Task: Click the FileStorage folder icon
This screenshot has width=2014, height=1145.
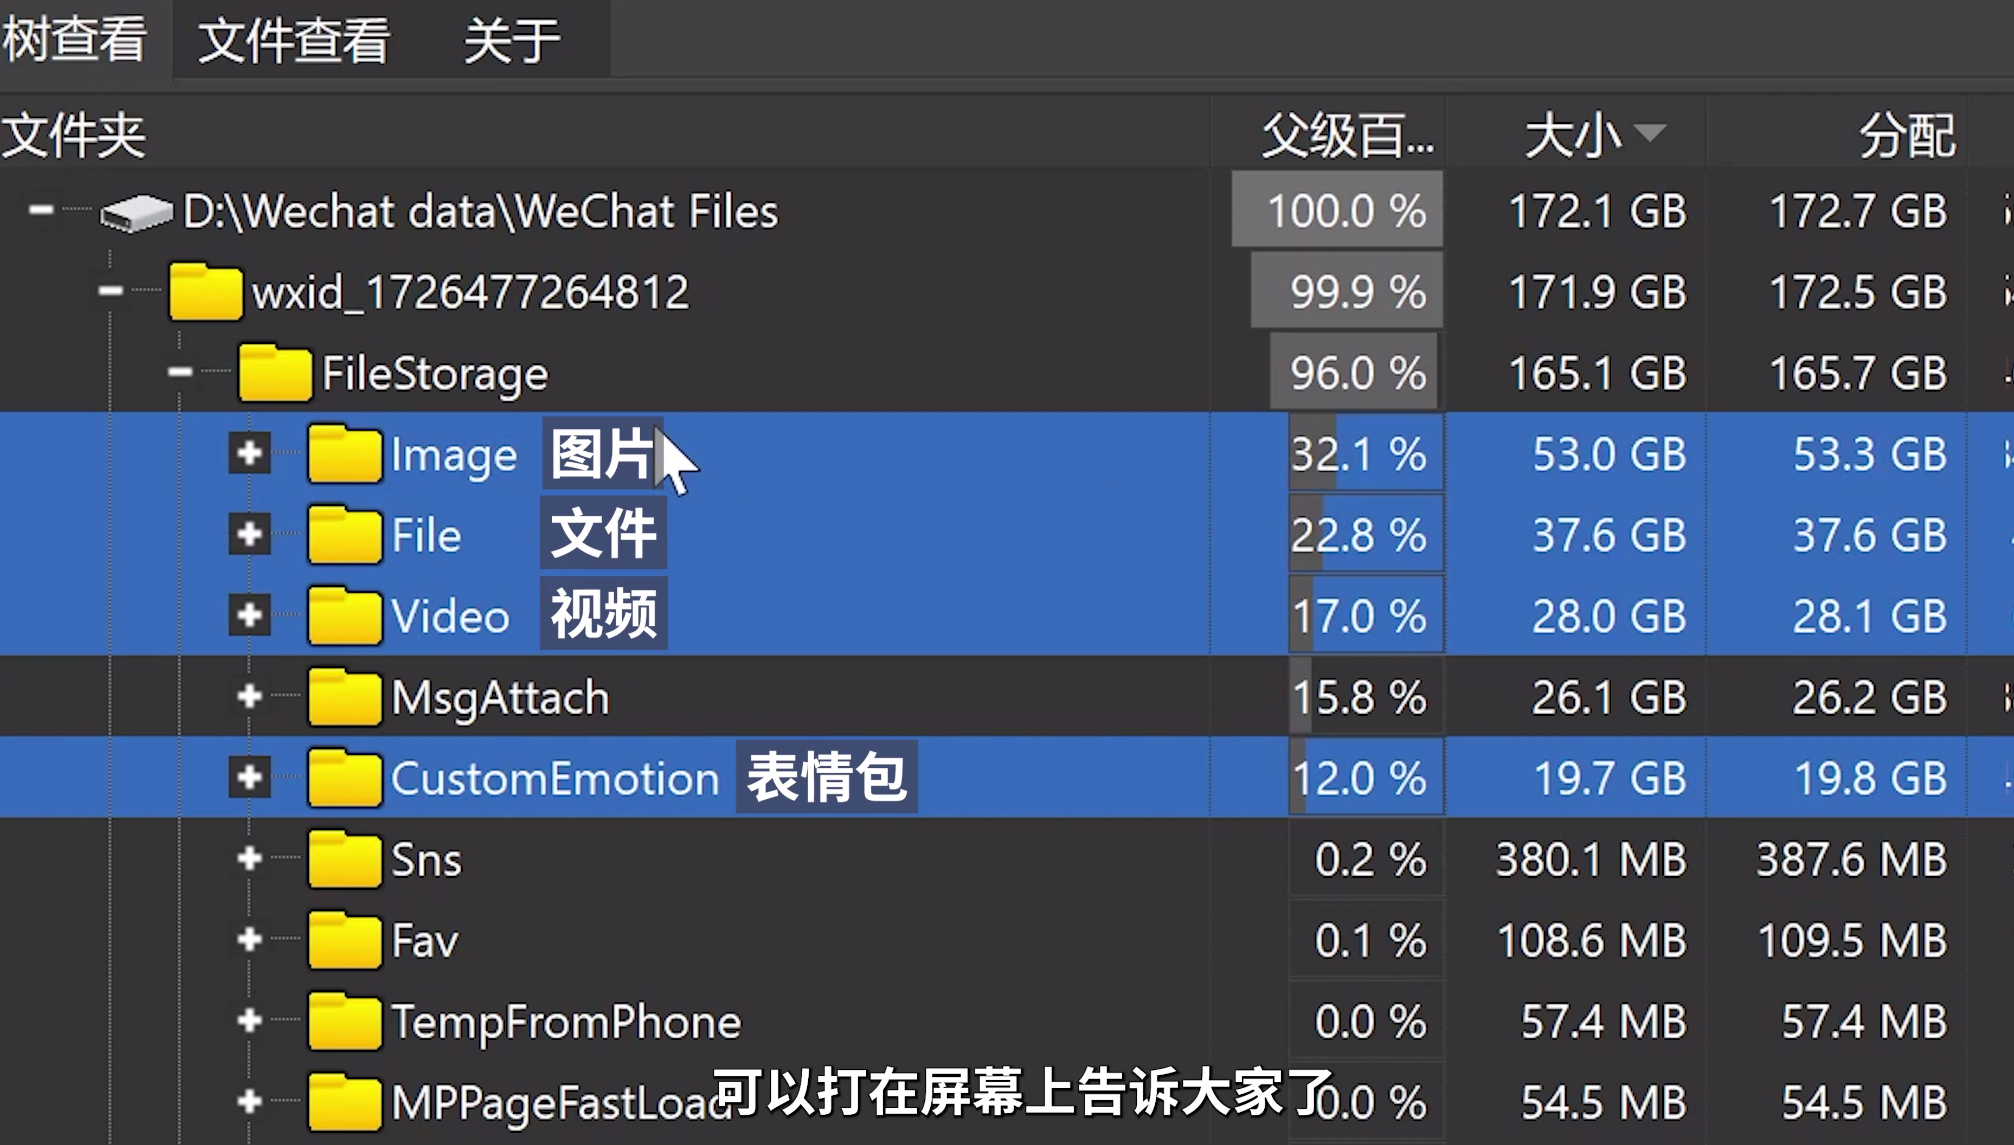Action: click(275, 373)
